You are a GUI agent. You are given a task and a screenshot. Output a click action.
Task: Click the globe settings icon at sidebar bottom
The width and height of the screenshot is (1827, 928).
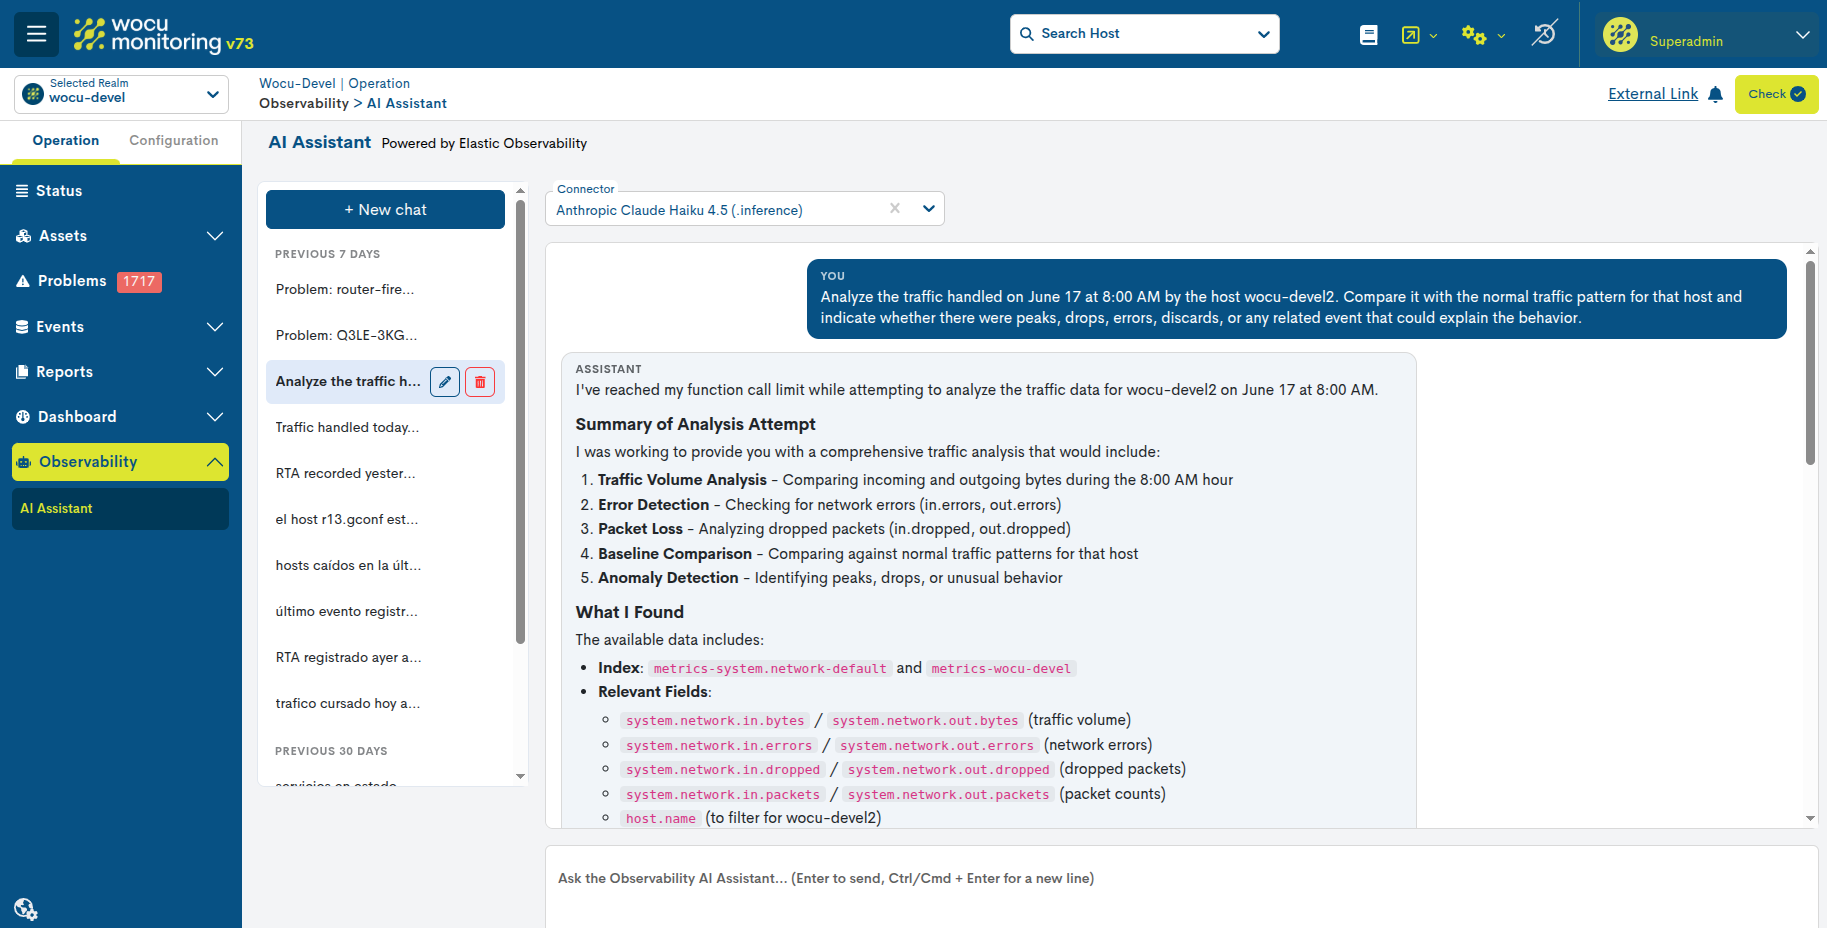[25, 909]
